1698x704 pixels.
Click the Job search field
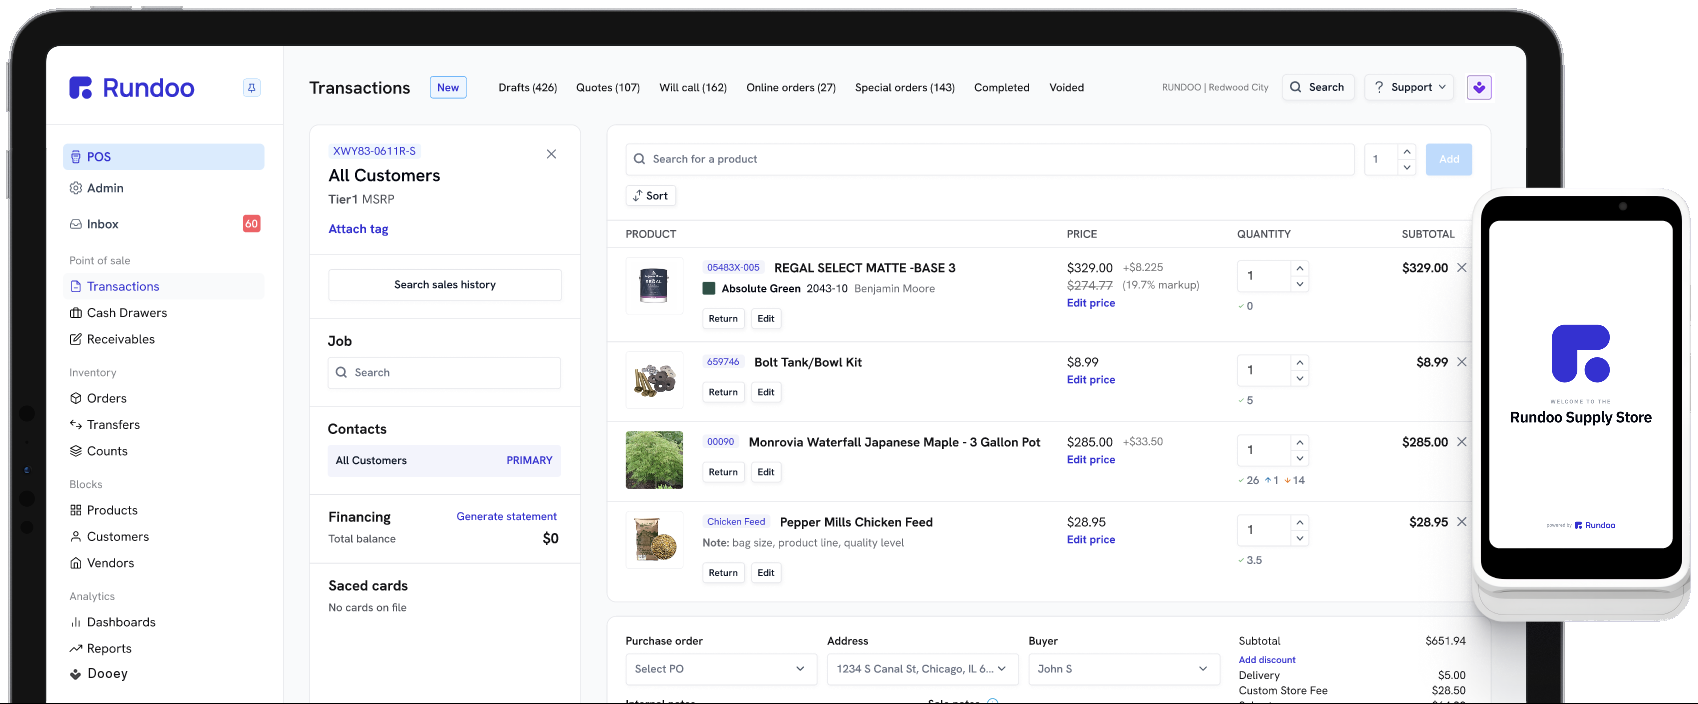[445, 373]
